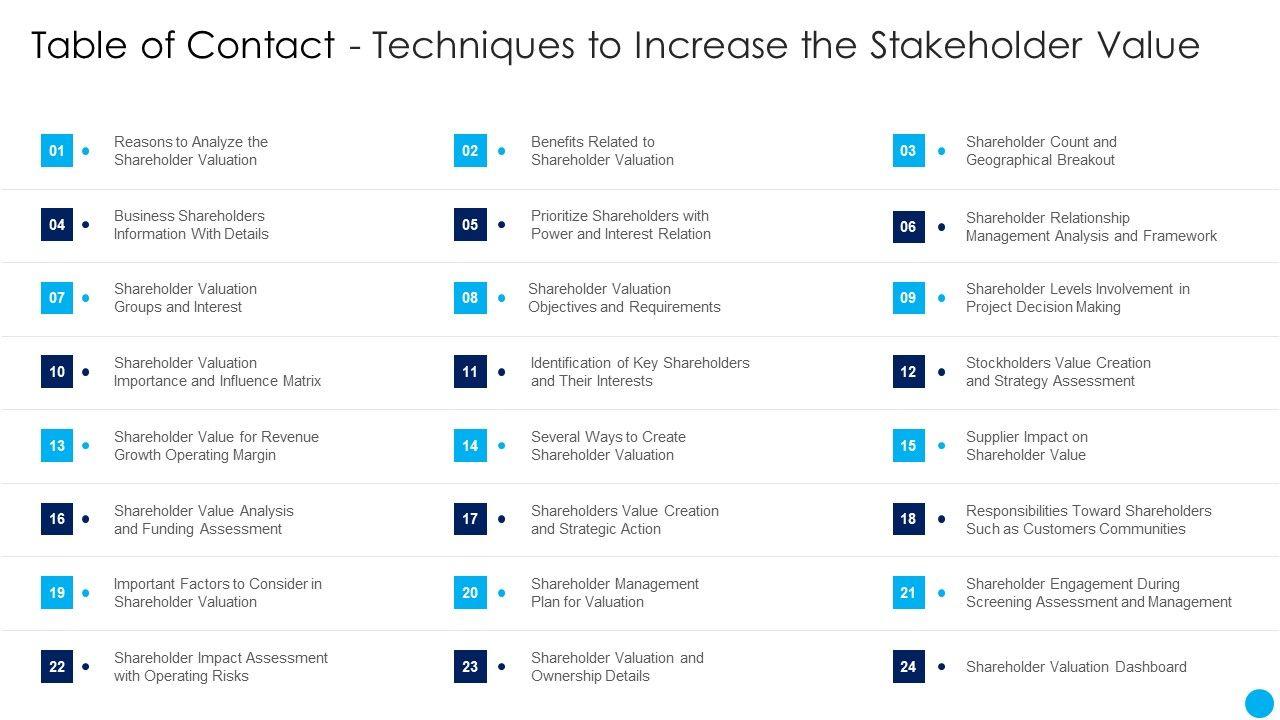Open 'Benefits Related to Shareholder Valuation' item
This screenshot has height=720, width=1280.
[x=602, y=151]
